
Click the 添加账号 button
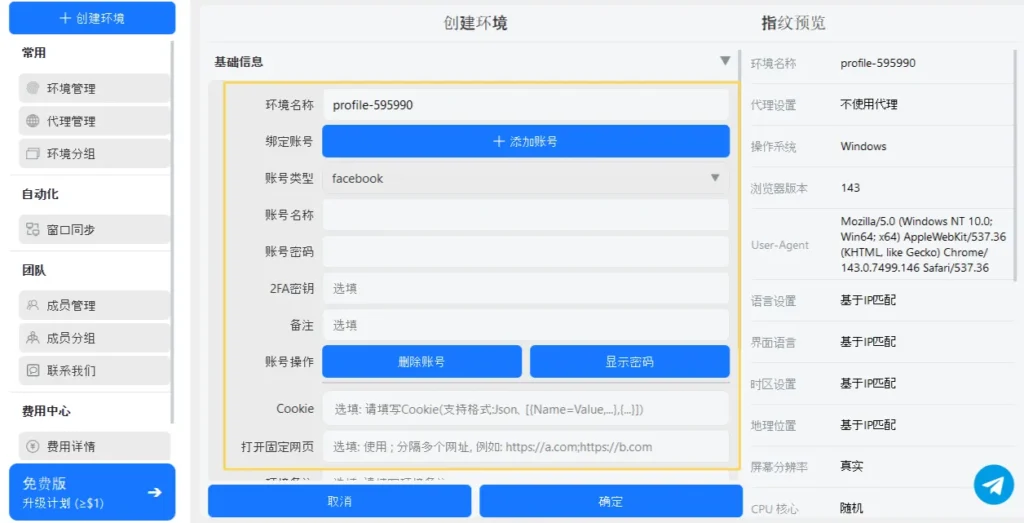click(526, 141)
